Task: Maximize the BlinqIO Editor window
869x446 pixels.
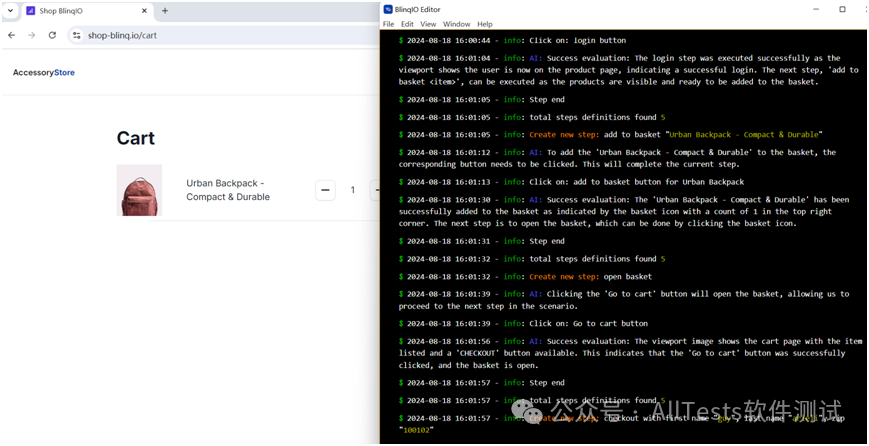Action: 842,9
